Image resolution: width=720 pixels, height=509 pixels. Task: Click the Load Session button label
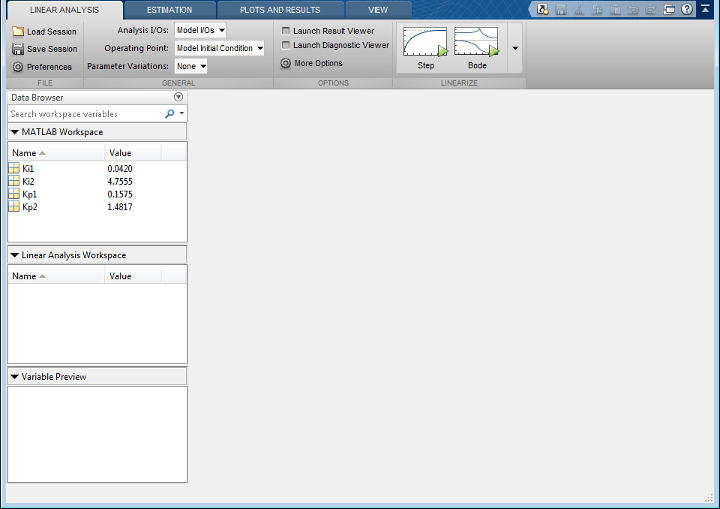click(x=51, y=32)
